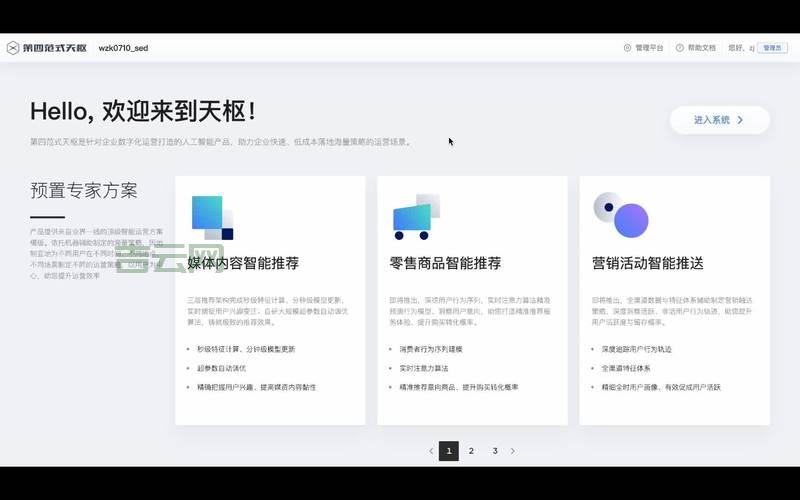Click the retail shopping cart card icon
This screenshot has height=500, width=800.
[416, 217]
